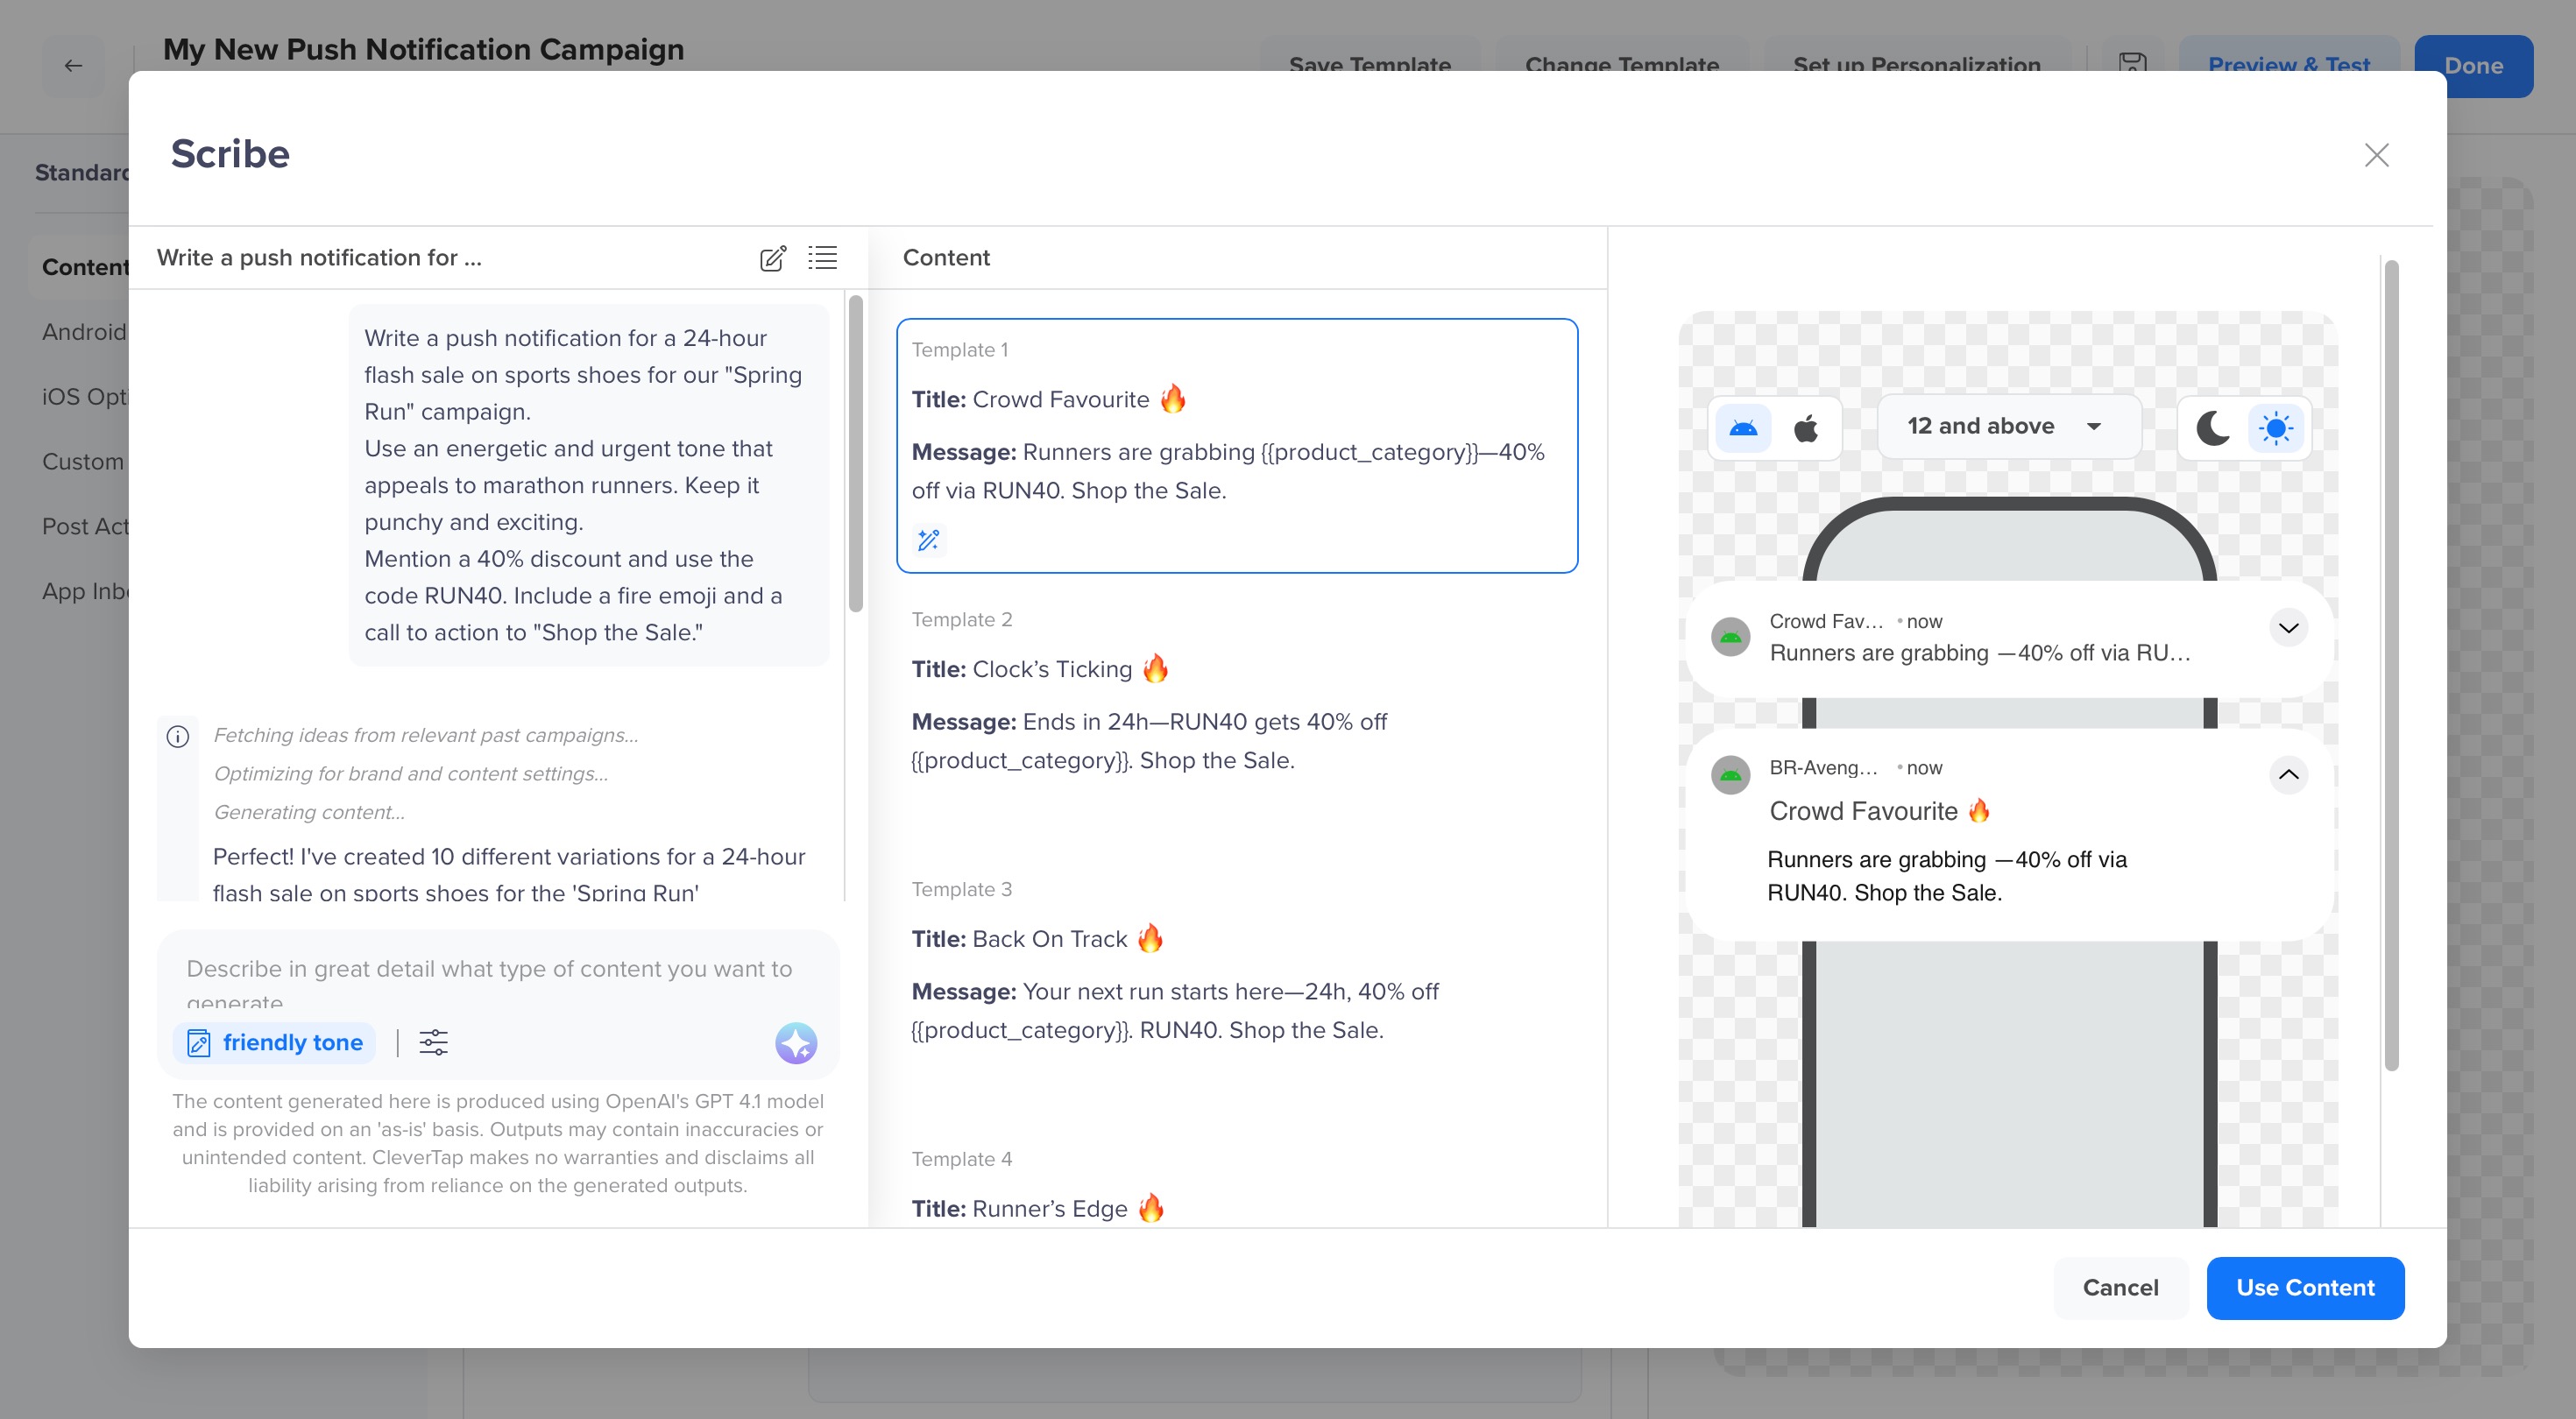Viewport: 2576px width, 1419px height.
Task: Close the Scribe dialog
Action: (x=2376, y=155)
